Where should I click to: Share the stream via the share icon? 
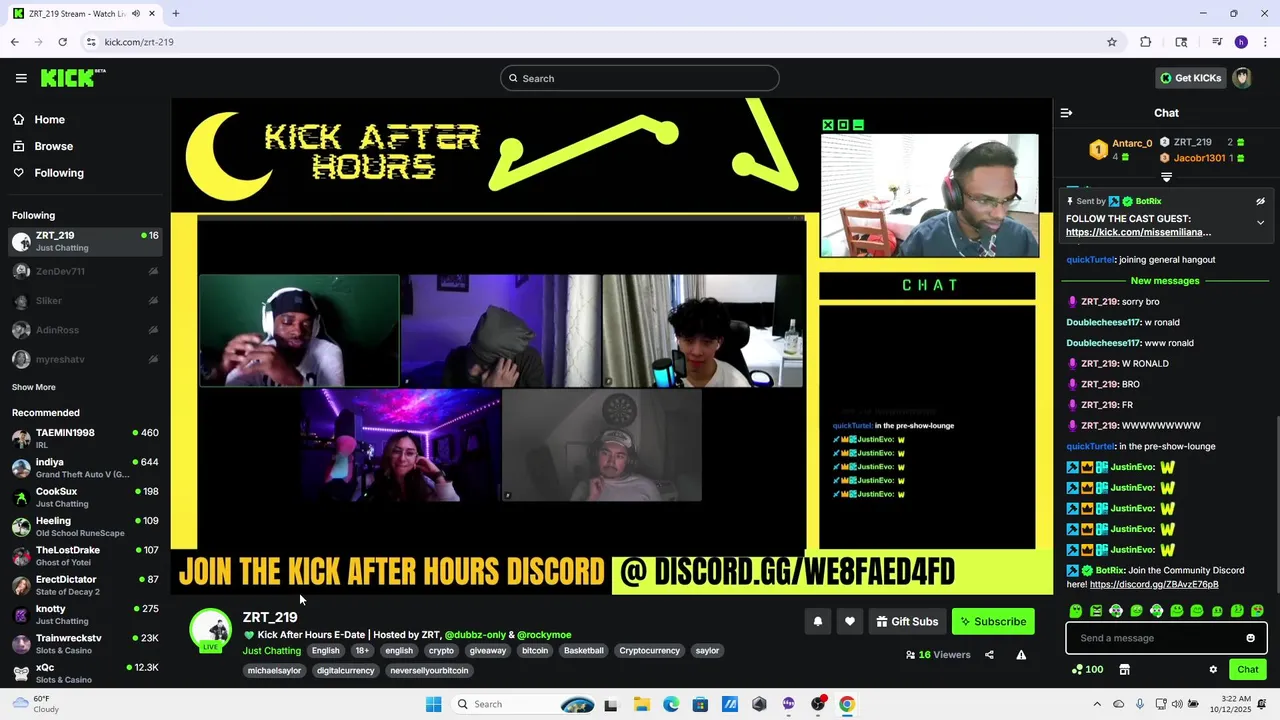click(x=989, y=655)
